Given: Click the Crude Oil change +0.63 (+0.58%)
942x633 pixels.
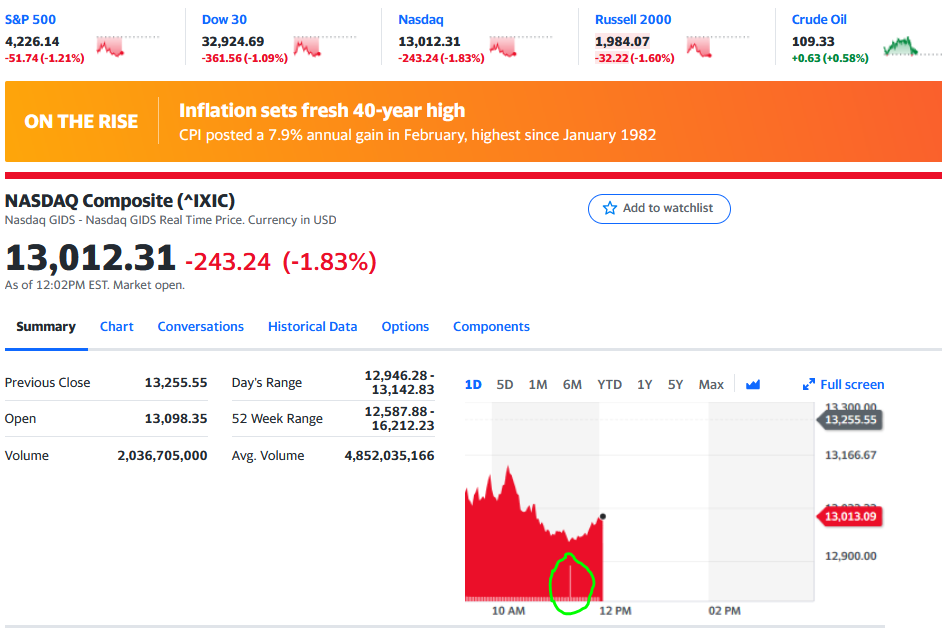Looking at the screenshot, I should pos(830,58).
